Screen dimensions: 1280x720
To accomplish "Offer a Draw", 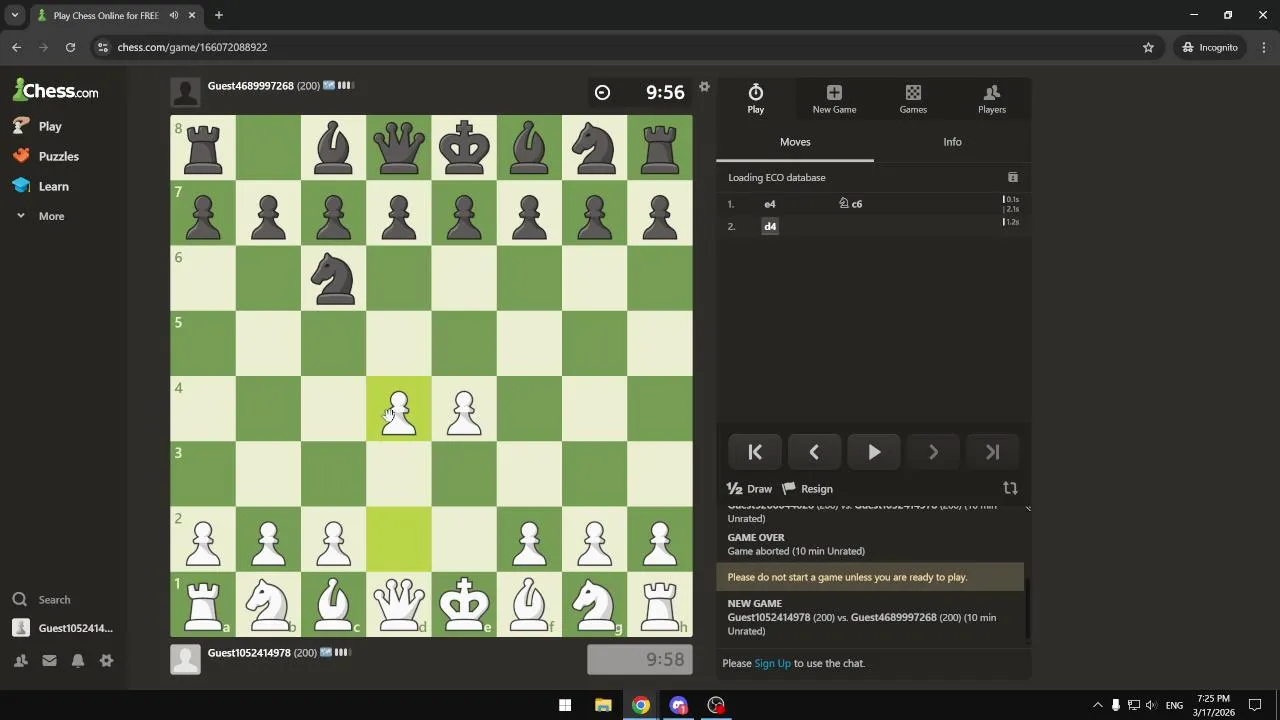I will coord(749,489).
